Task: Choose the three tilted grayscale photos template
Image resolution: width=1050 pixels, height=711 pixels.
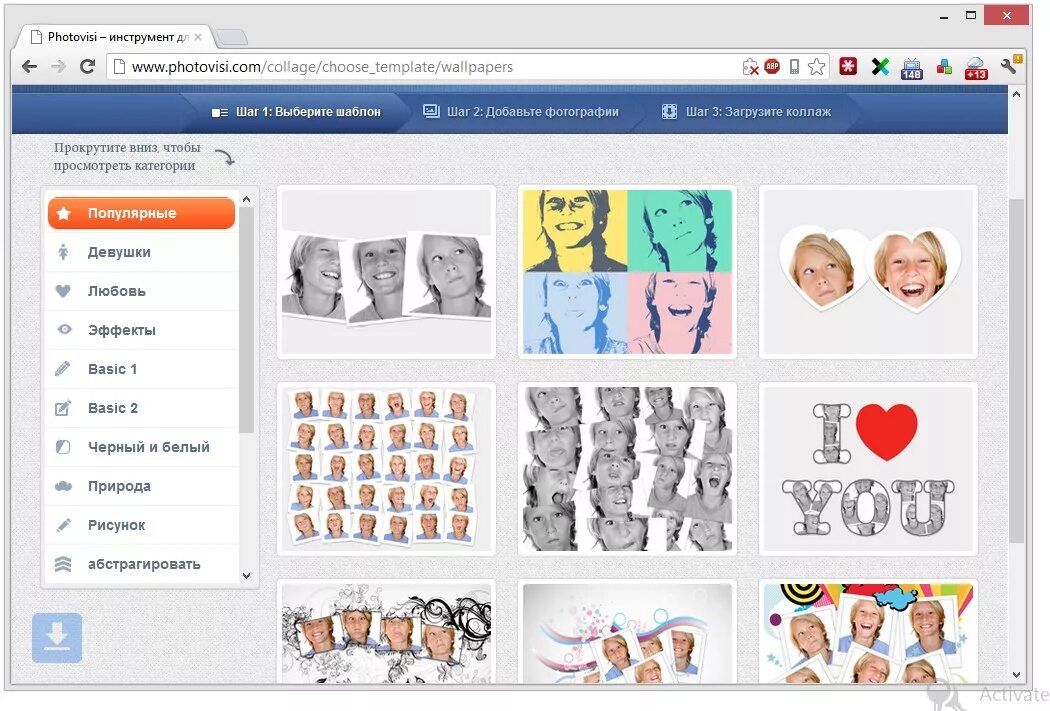Action: (x=386, y=272)
